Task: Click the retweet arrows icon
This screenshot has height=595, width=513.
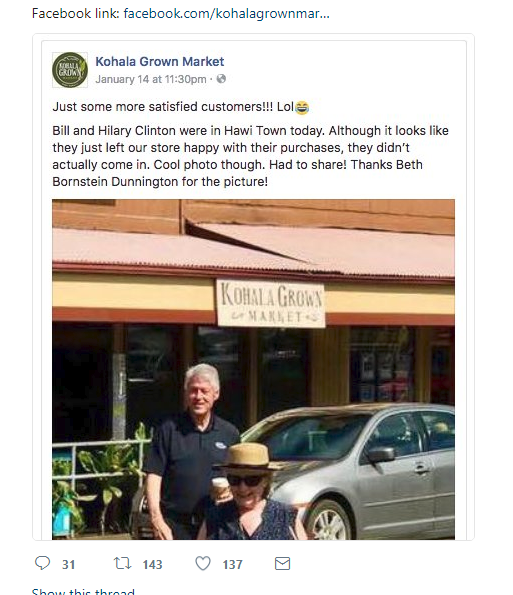Action: point(123,563)
